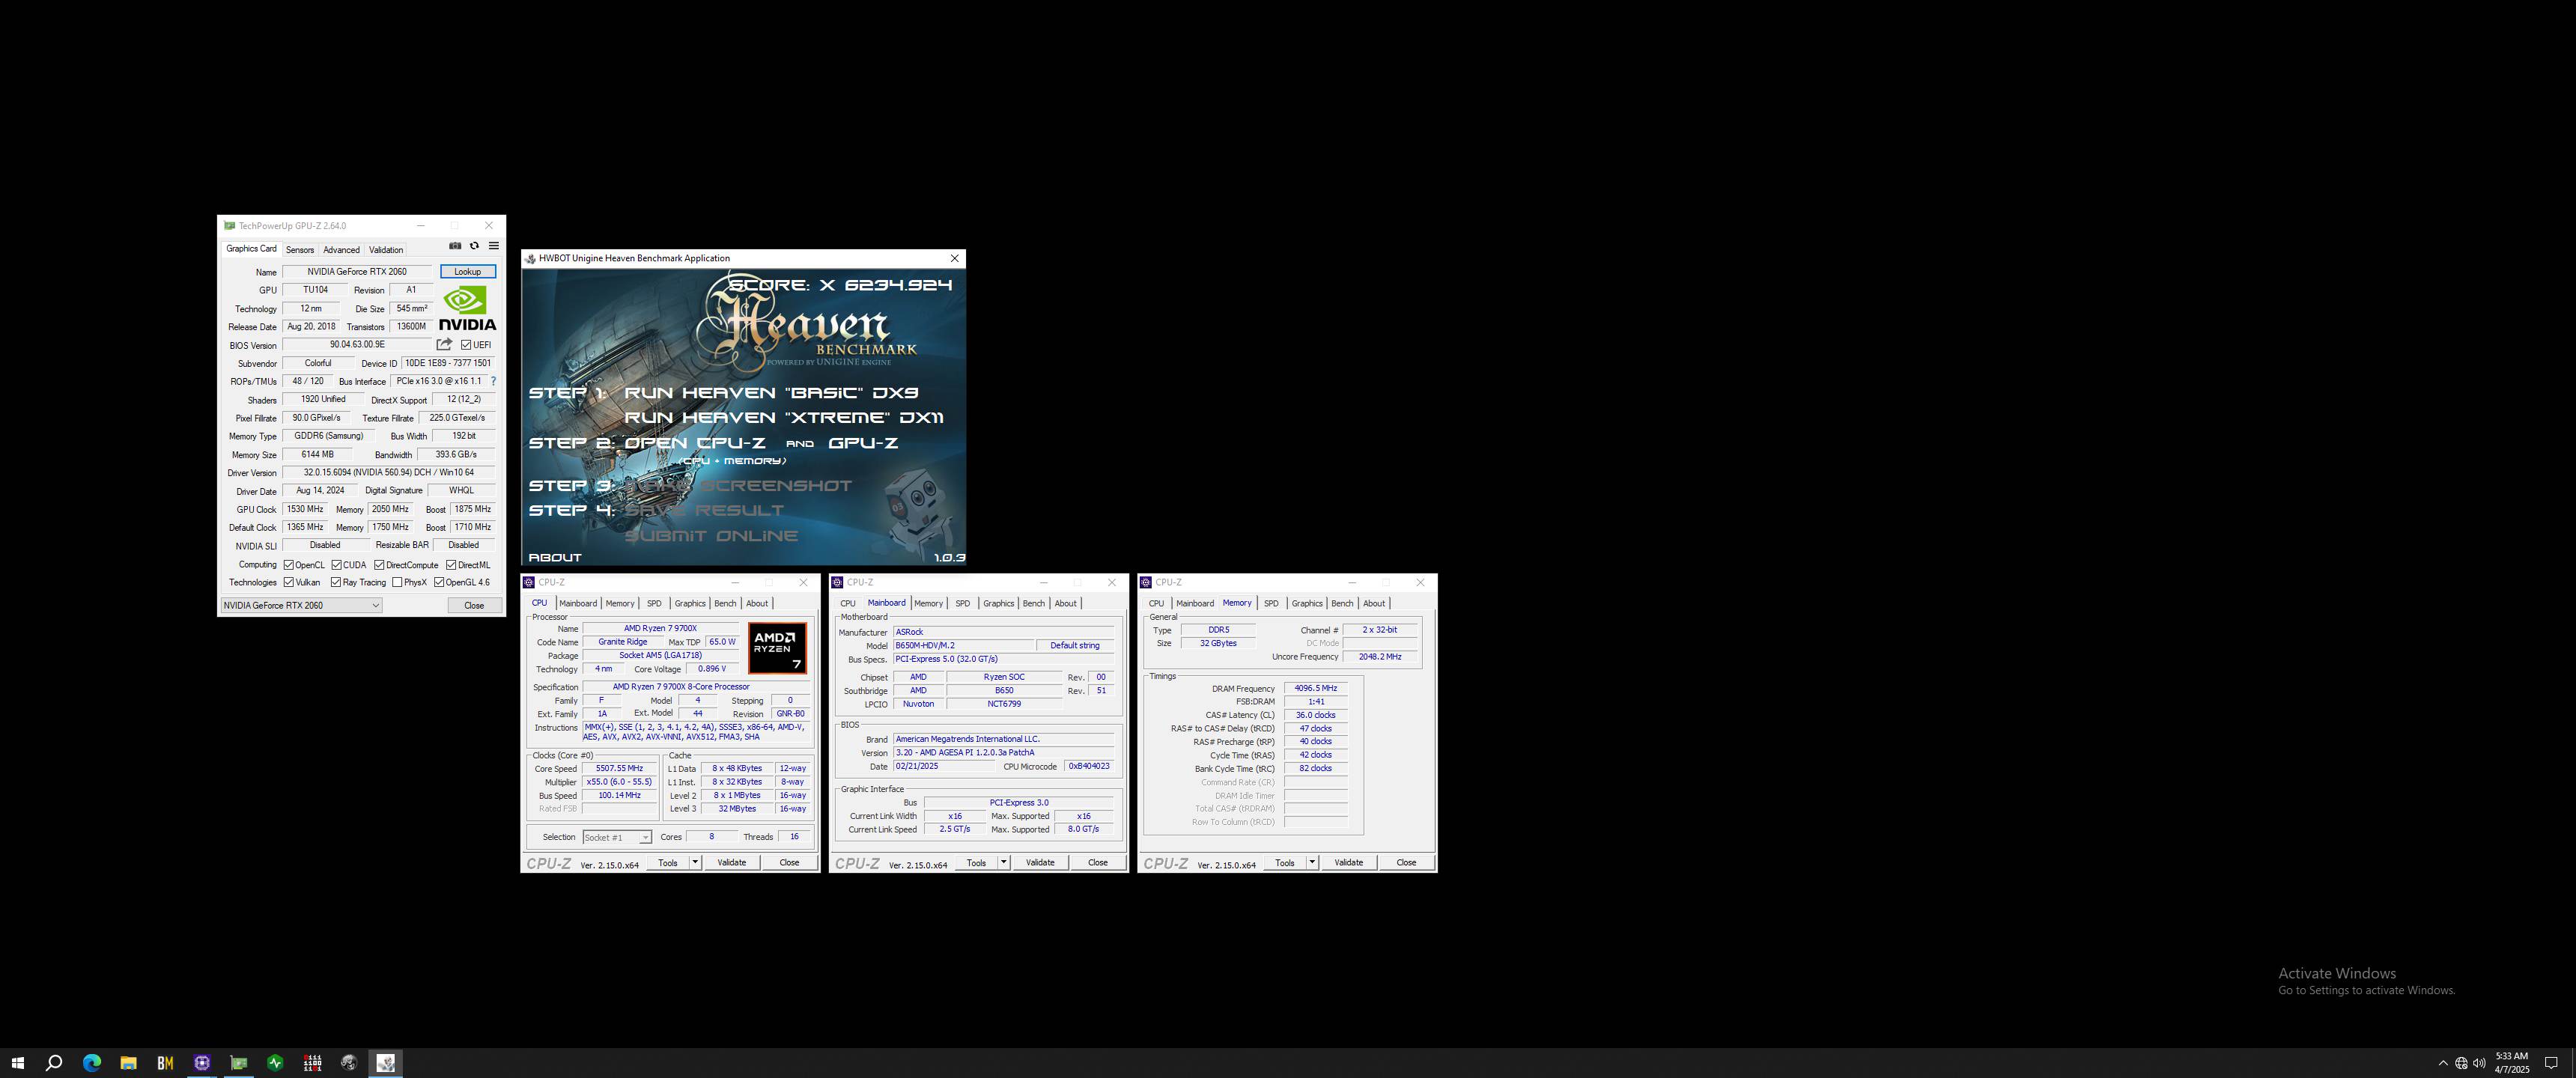Run Heaven "Xtreme" DX11 benchmark
Viewport: 2576px width, 1078px height.
click(x=784, y=418)
